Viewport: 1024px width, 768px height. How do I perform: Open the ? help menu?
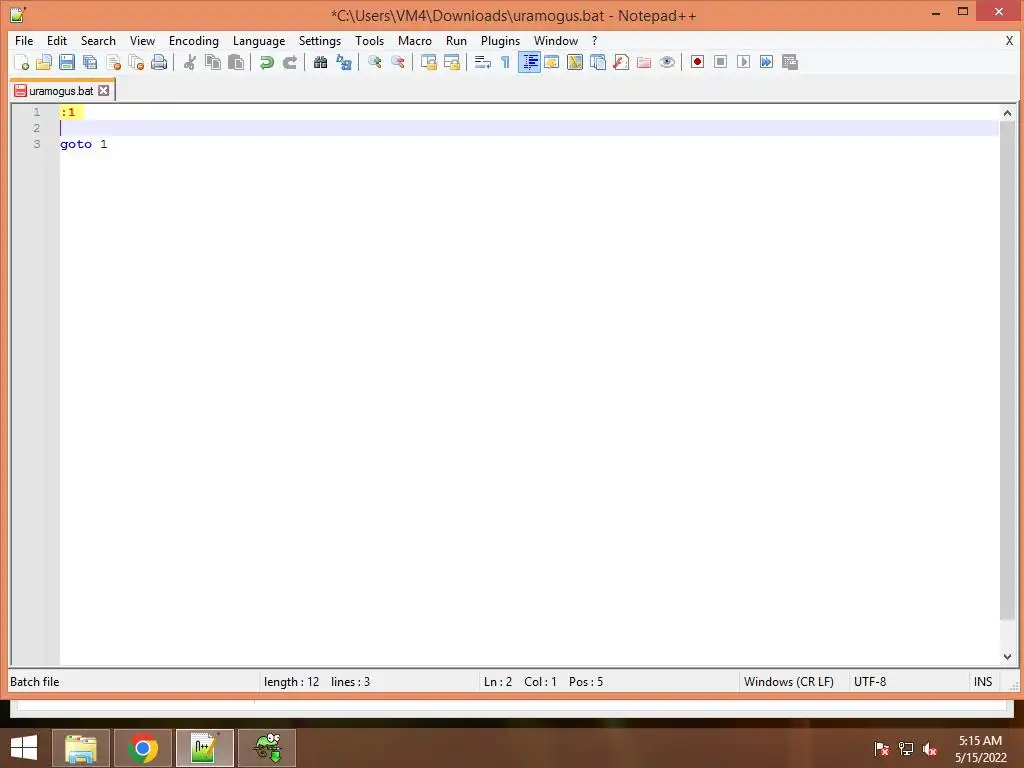(x=594, y=40)
